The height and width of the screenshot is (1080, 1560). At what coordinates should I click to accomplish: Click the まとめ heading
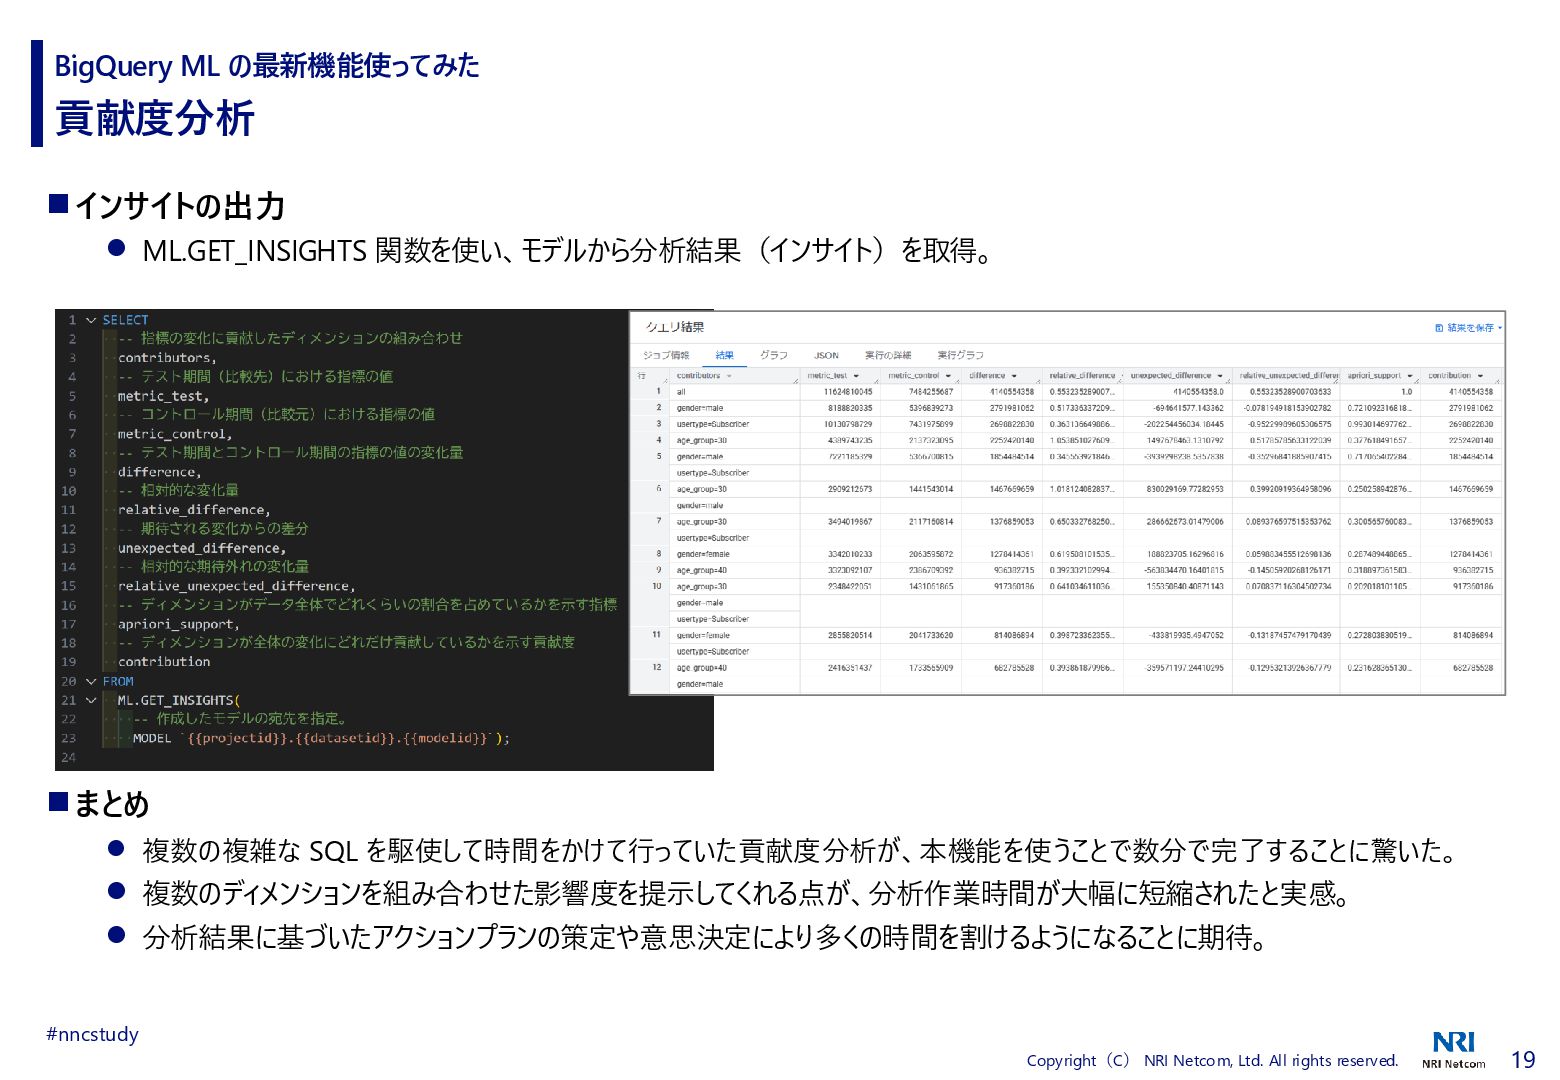(112, 804)
